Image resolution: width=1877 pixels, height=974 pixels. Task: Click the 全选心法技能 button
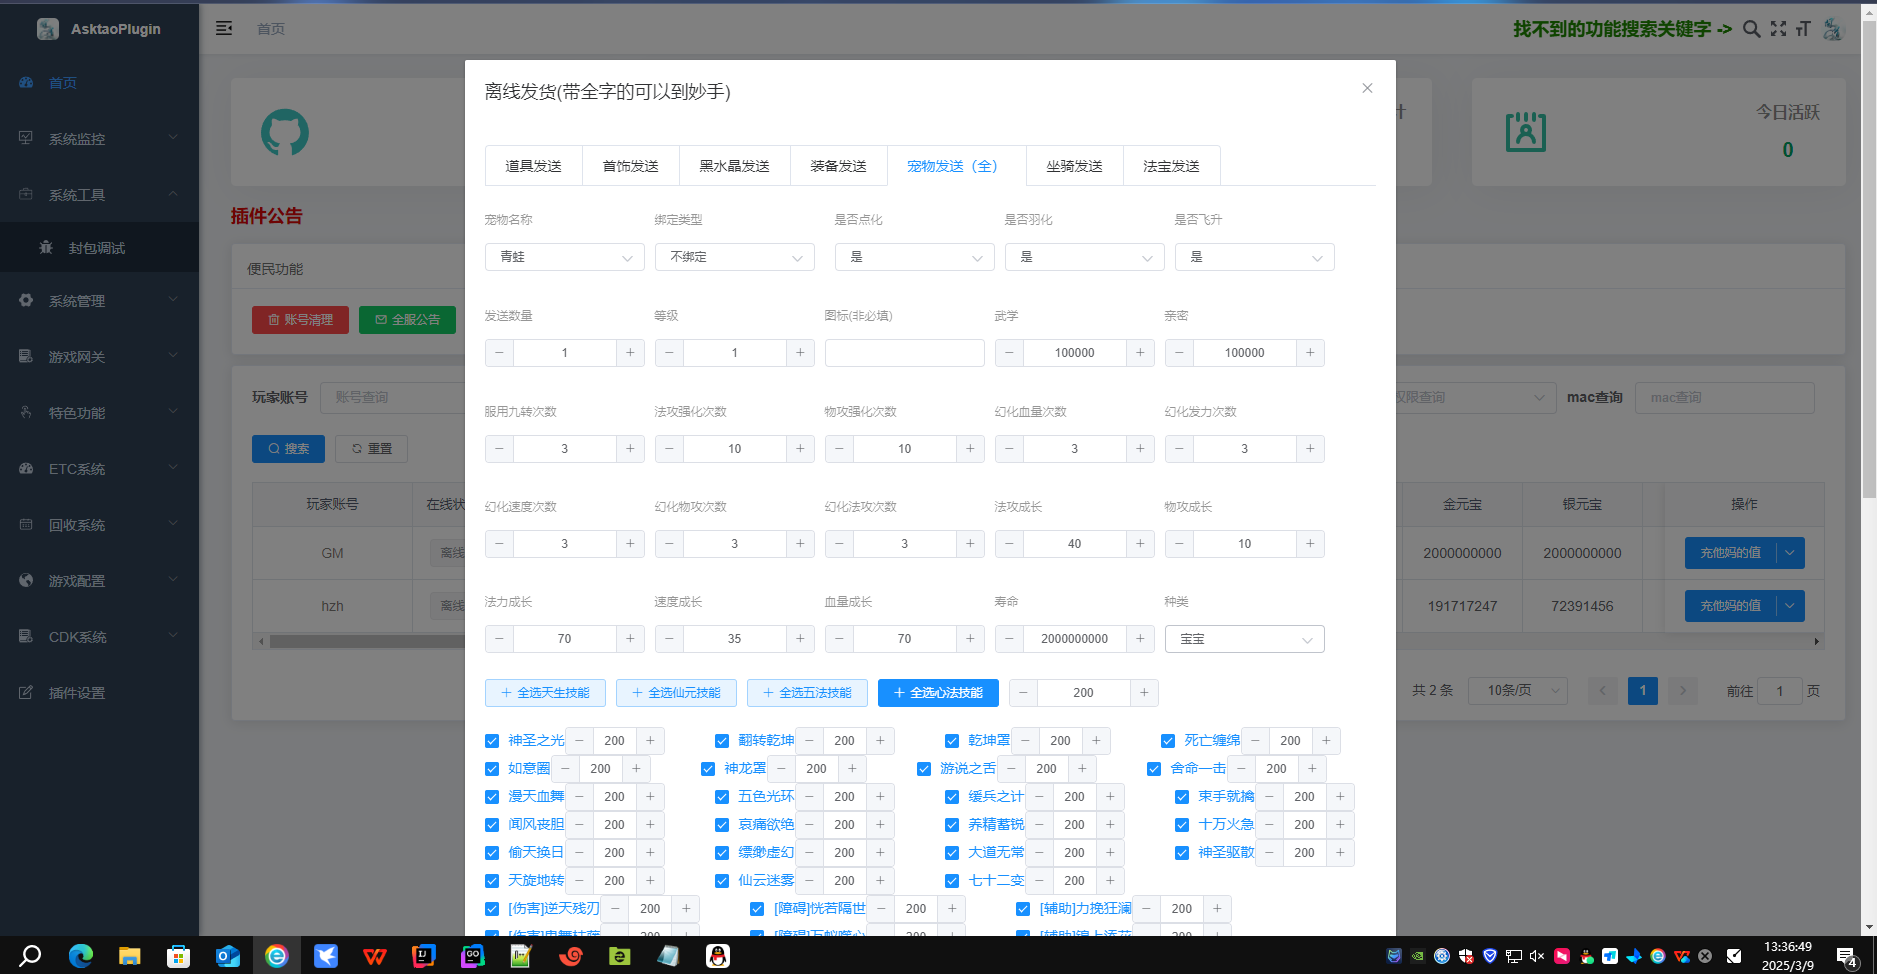[x=938, y=693]
